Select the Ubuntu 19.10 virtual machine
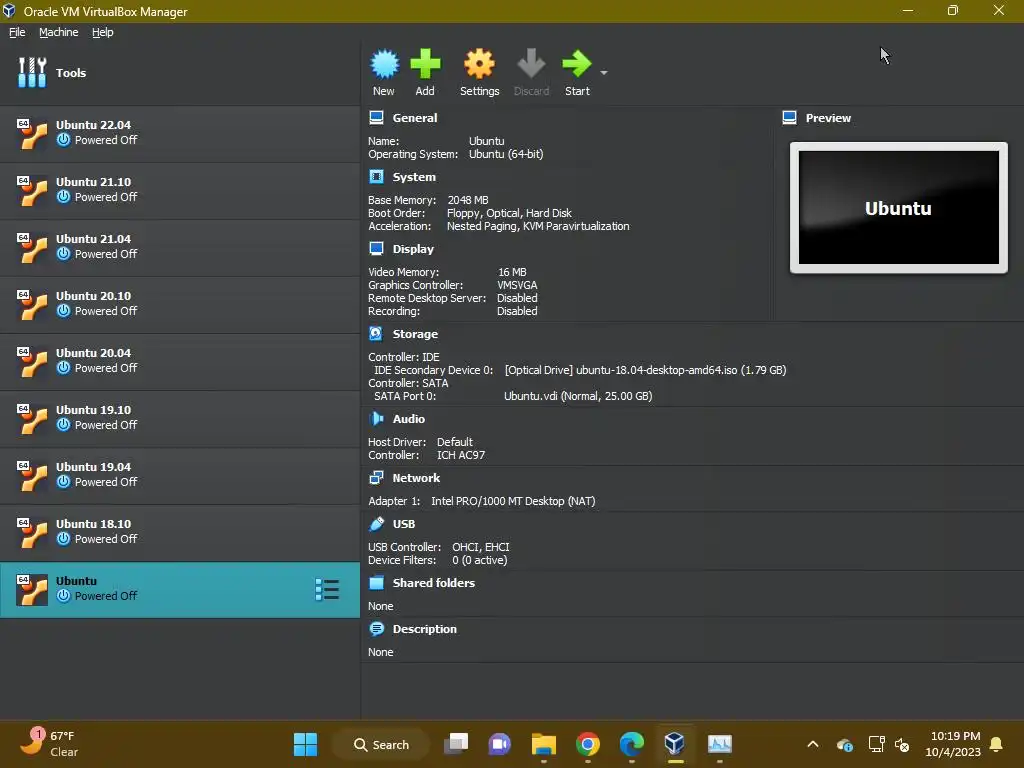Viewport: 1024px width, 768px height. coord(180,418)
